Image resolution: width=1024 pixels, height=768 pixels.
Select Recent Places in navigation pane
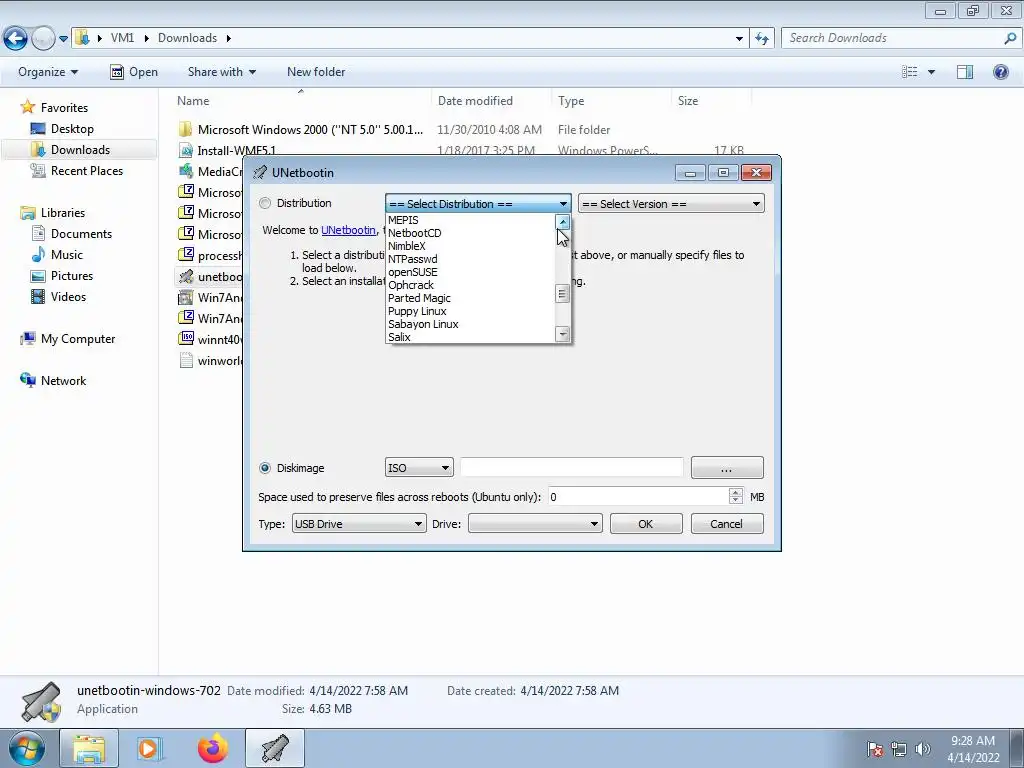click(x=87, y=170)
